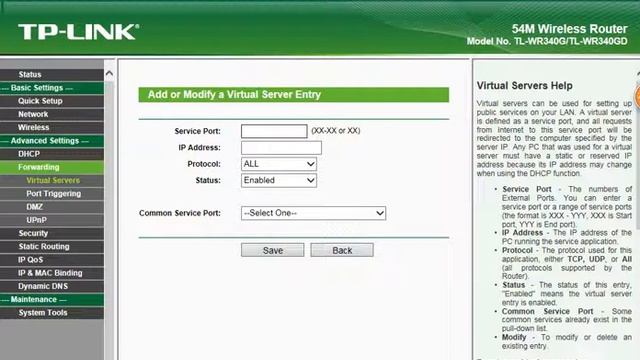Click the Advanced Settings section header
This screenshot has width=640, height=360.
coord(52,141)
